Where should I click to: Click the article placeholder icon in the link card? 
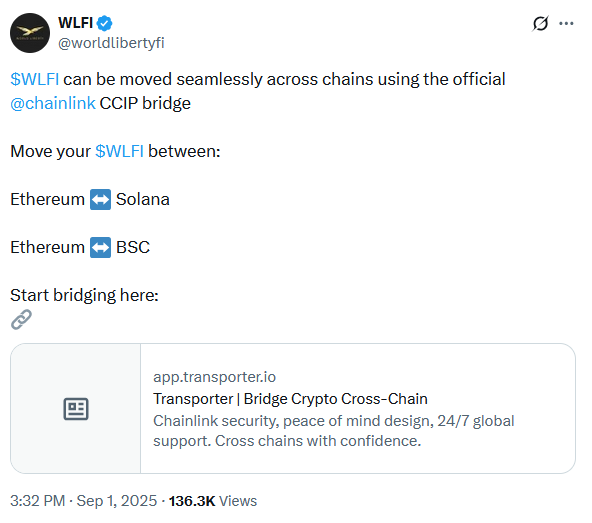76,409
